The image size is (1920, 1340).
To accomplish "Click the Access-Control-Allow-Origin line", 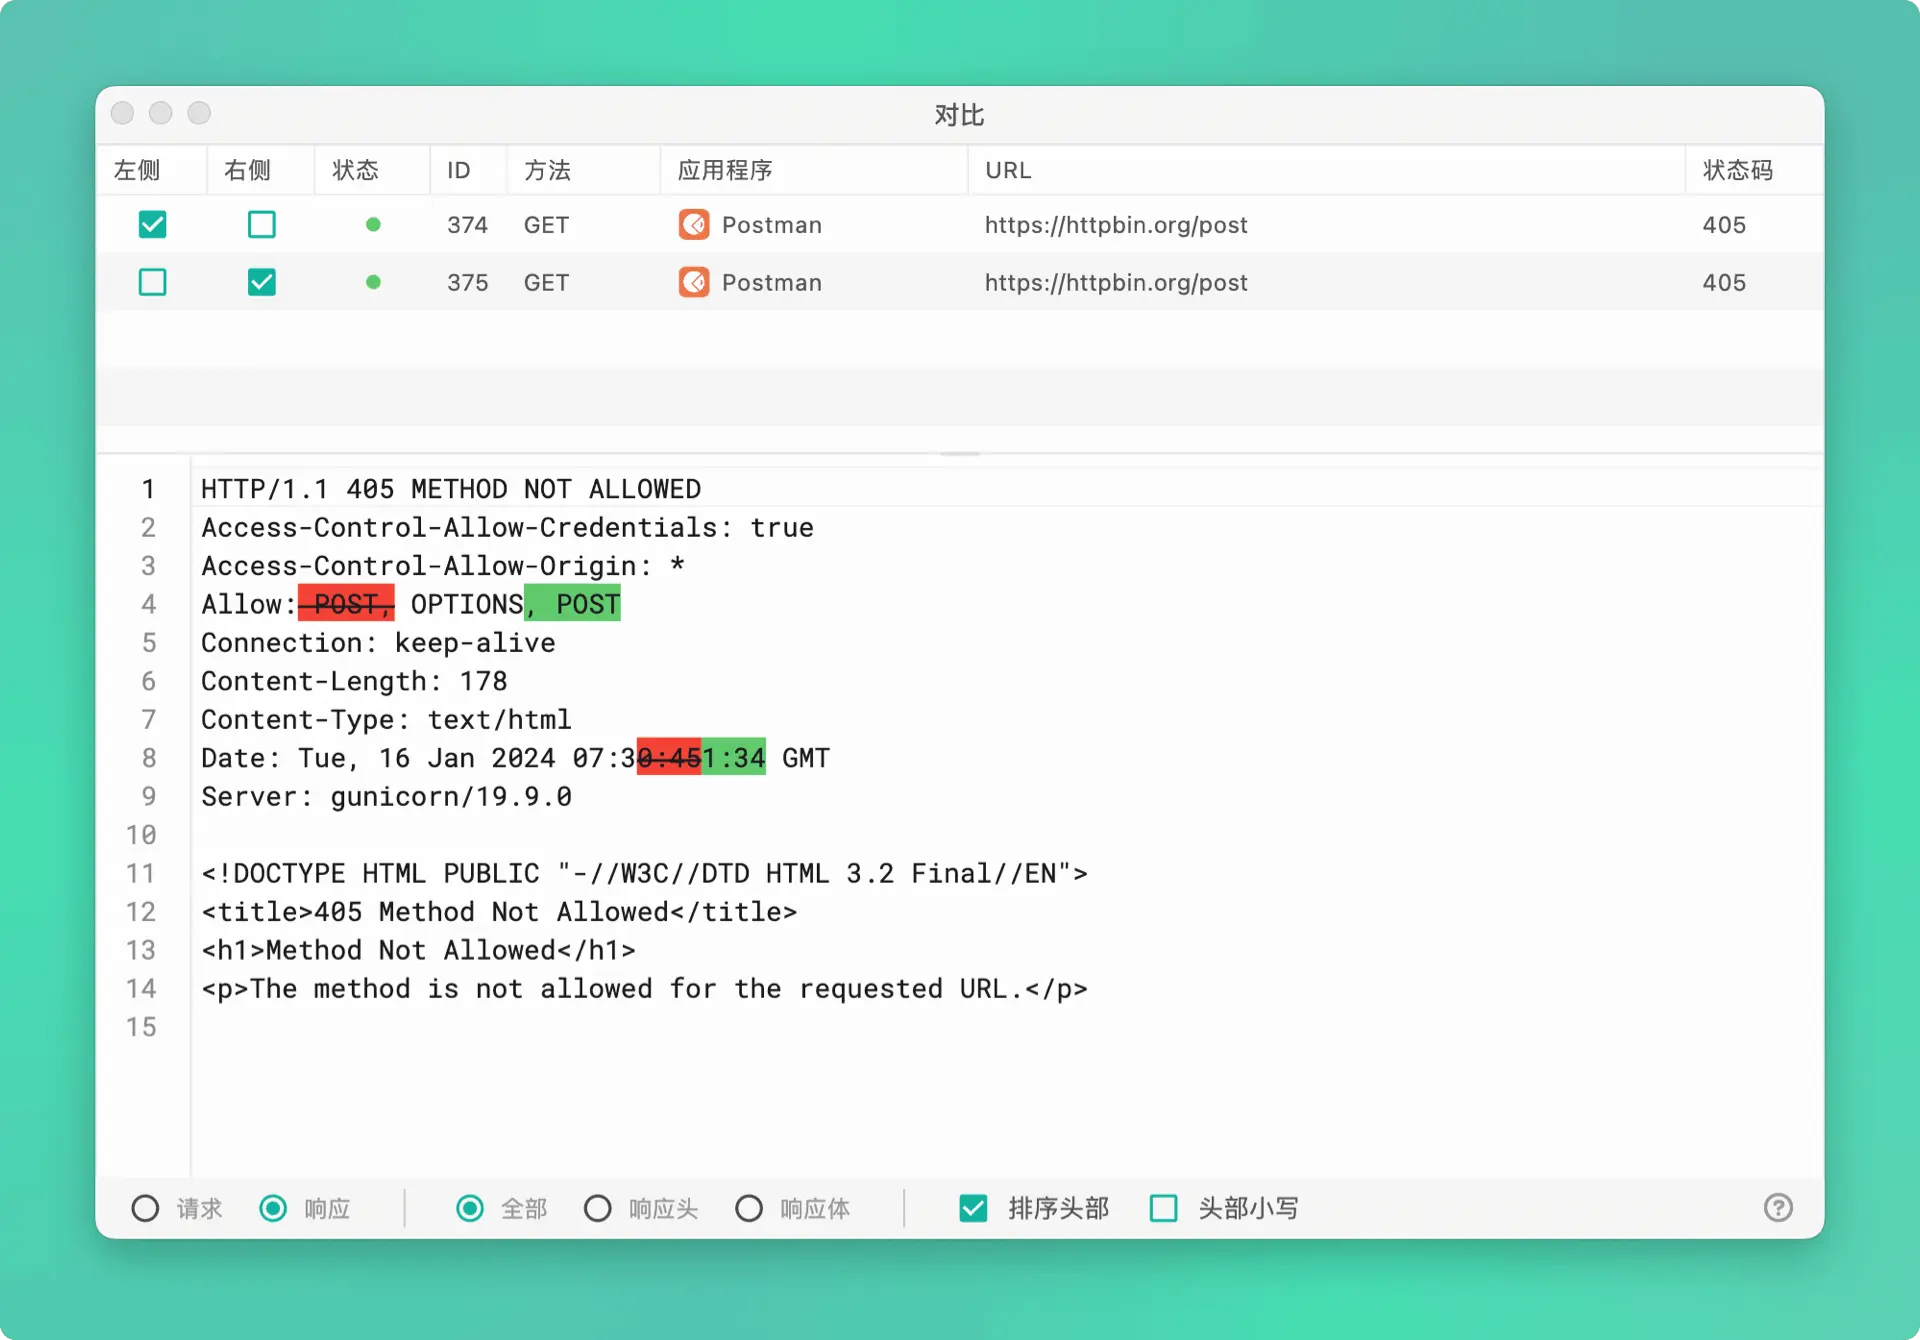I will (x=443, y=566).
